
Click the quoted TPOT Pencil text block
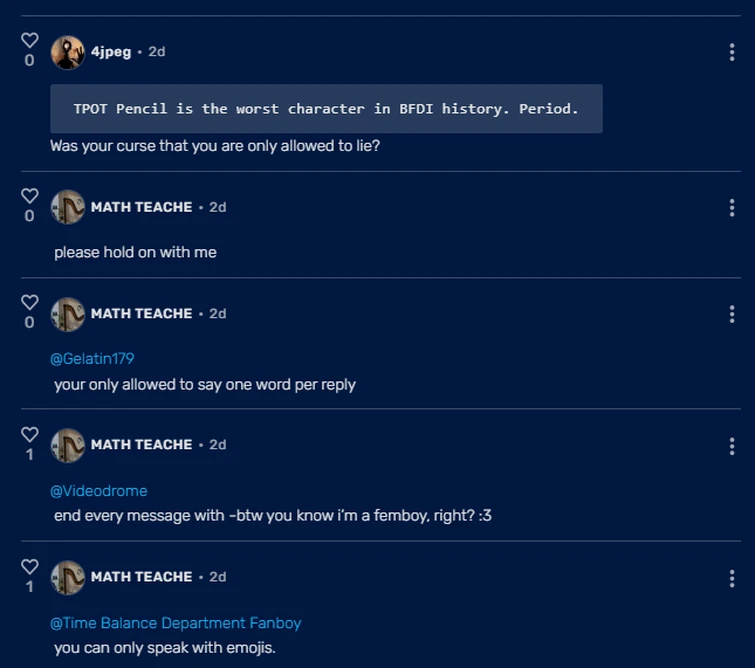coord(326,109)
